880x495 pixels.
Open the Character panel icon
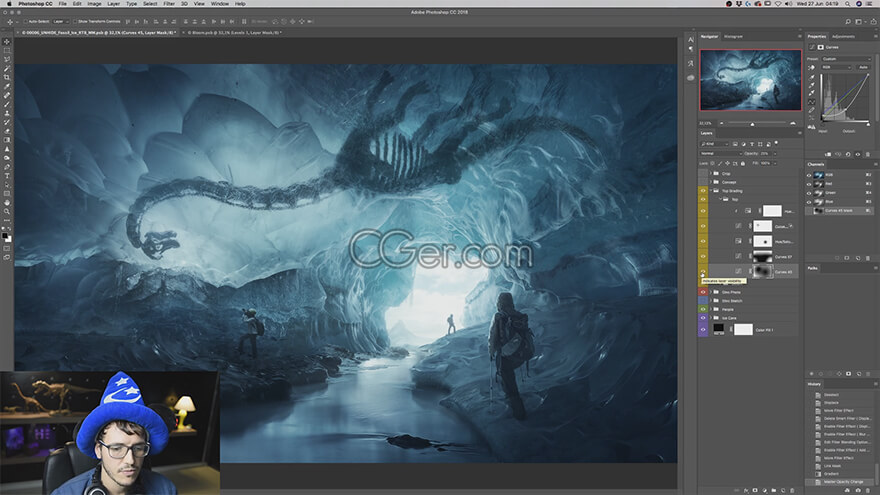click(x=690, y=40)
